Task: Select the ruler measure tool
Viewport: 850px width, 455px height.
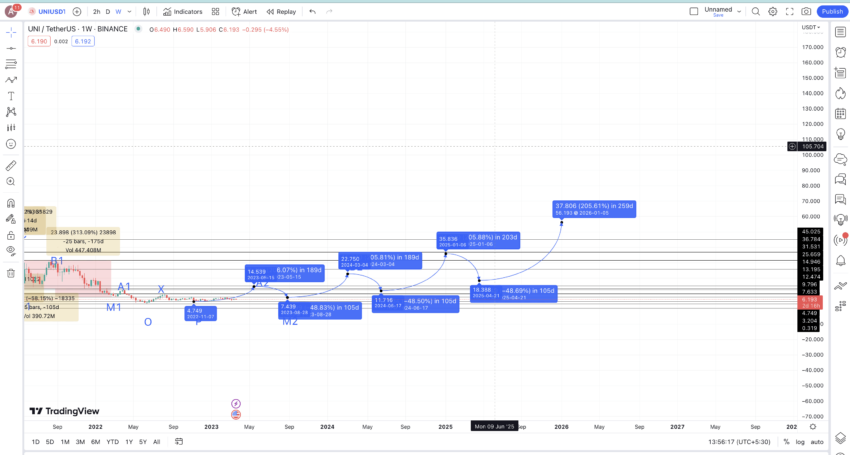Action: click(x=10, y=165)
